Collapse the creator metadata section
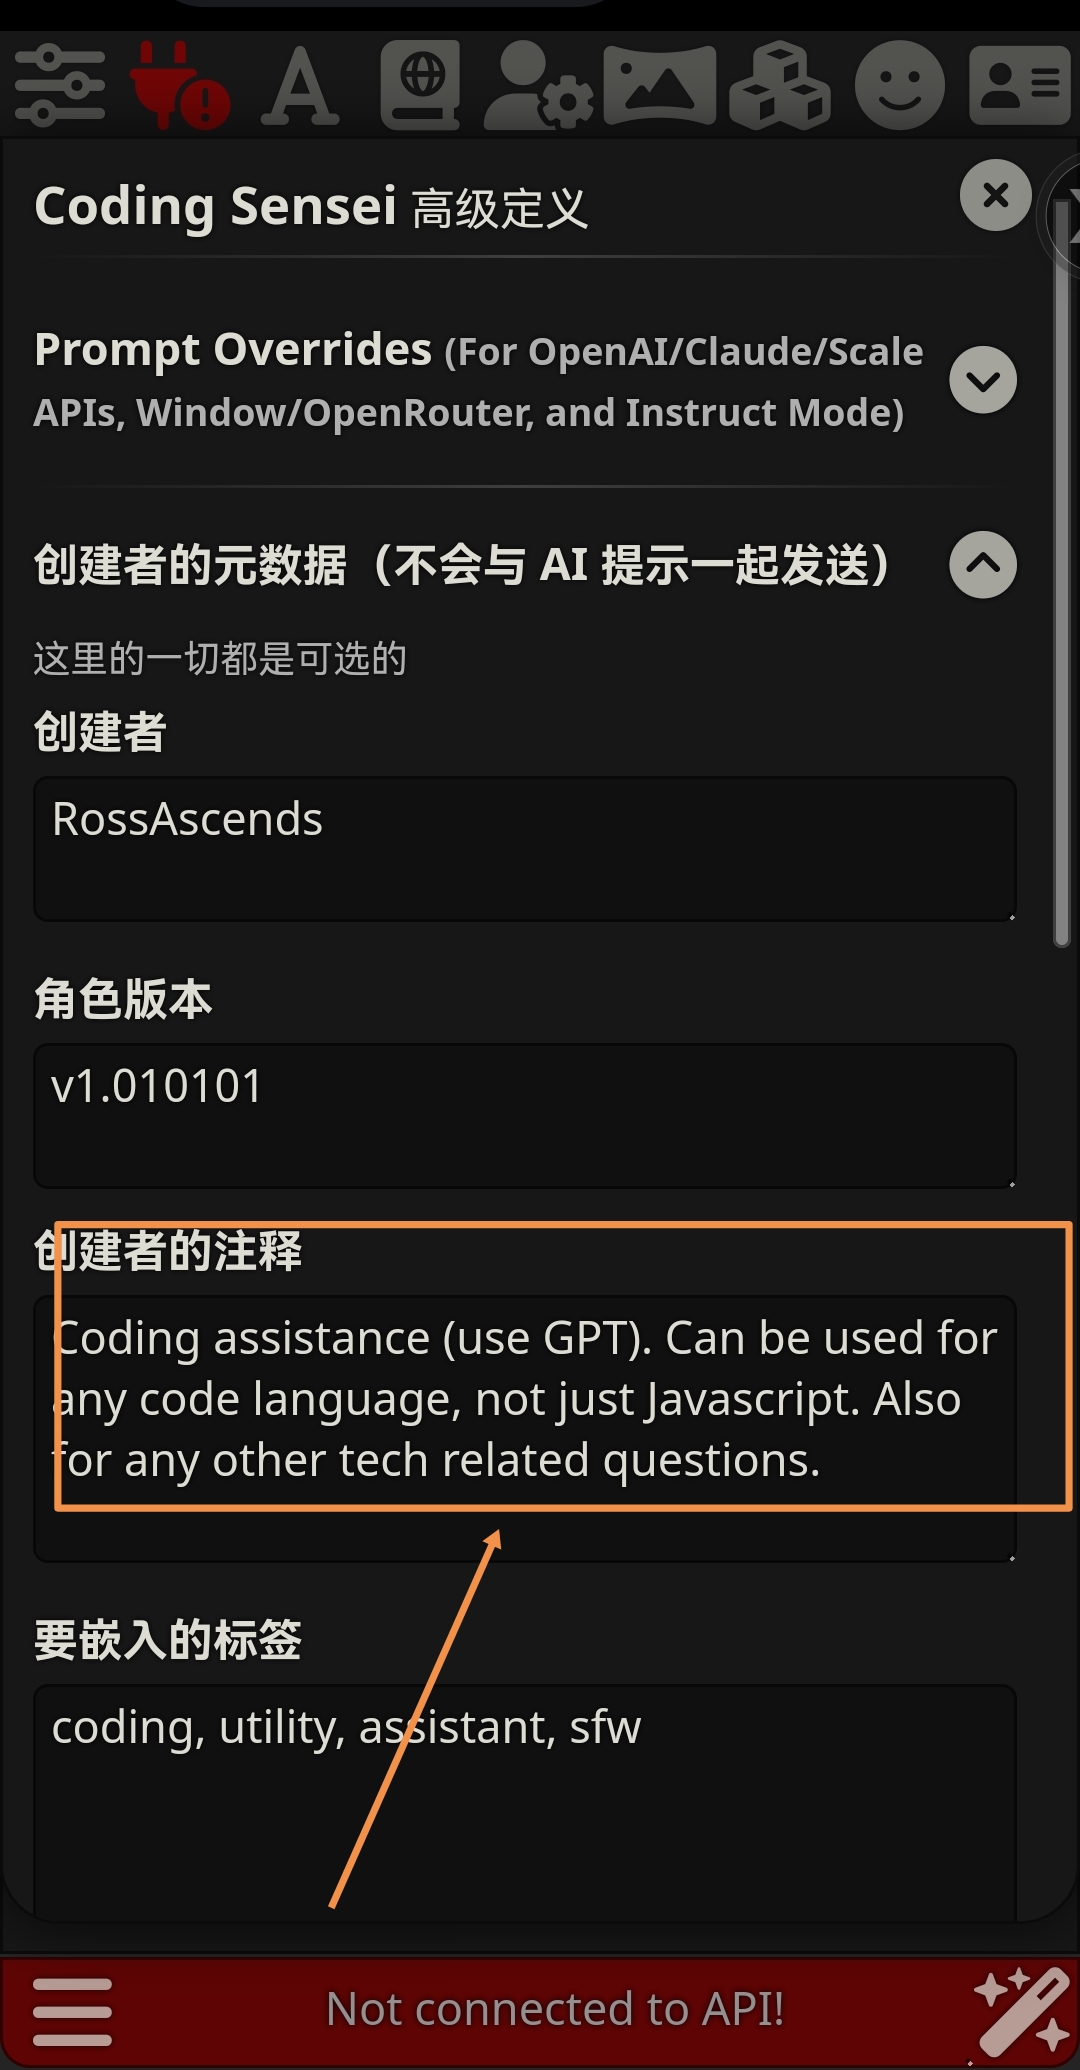 [983, 565]
